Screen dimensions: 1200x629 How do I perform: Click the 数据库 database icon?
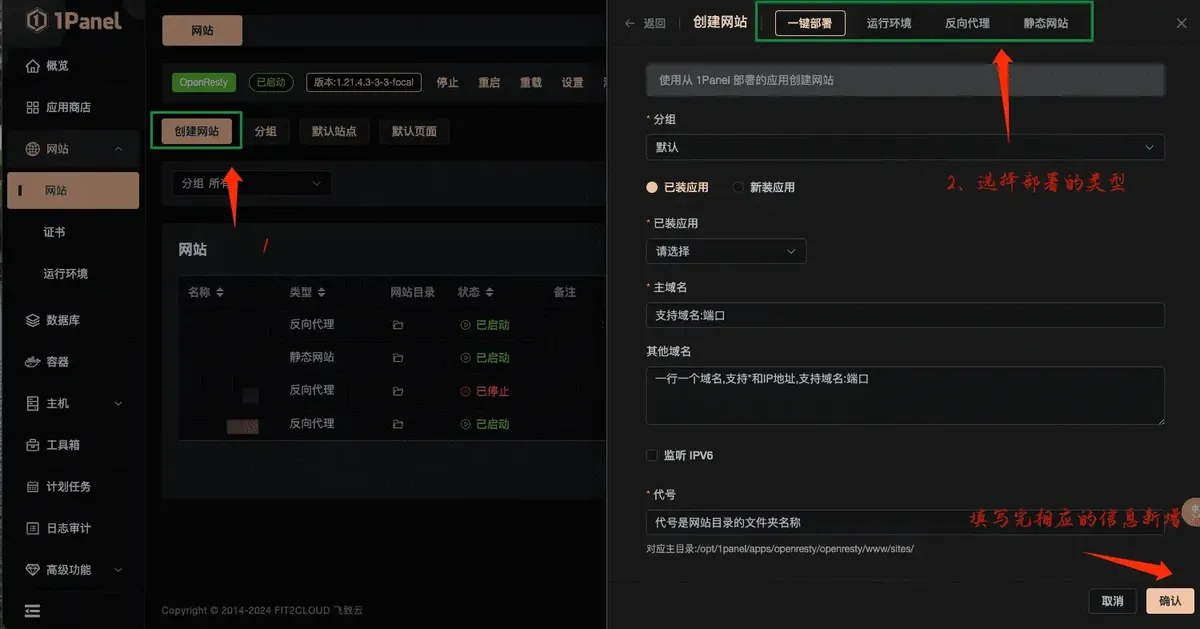point(32,320)
